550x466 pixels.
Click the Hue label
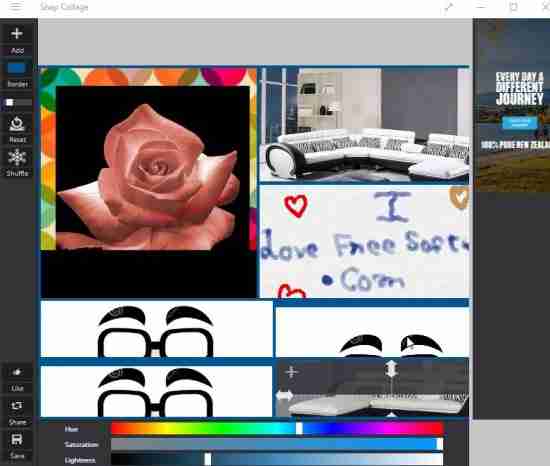[72, 429]
